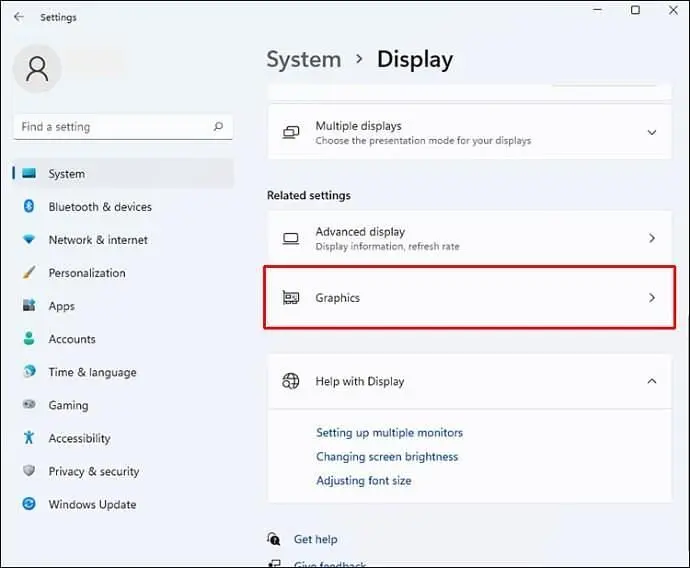The width and height of the screenshot is (690, 568).
Task: Click the Accessibility figure icon
Action: coord(29,437)
